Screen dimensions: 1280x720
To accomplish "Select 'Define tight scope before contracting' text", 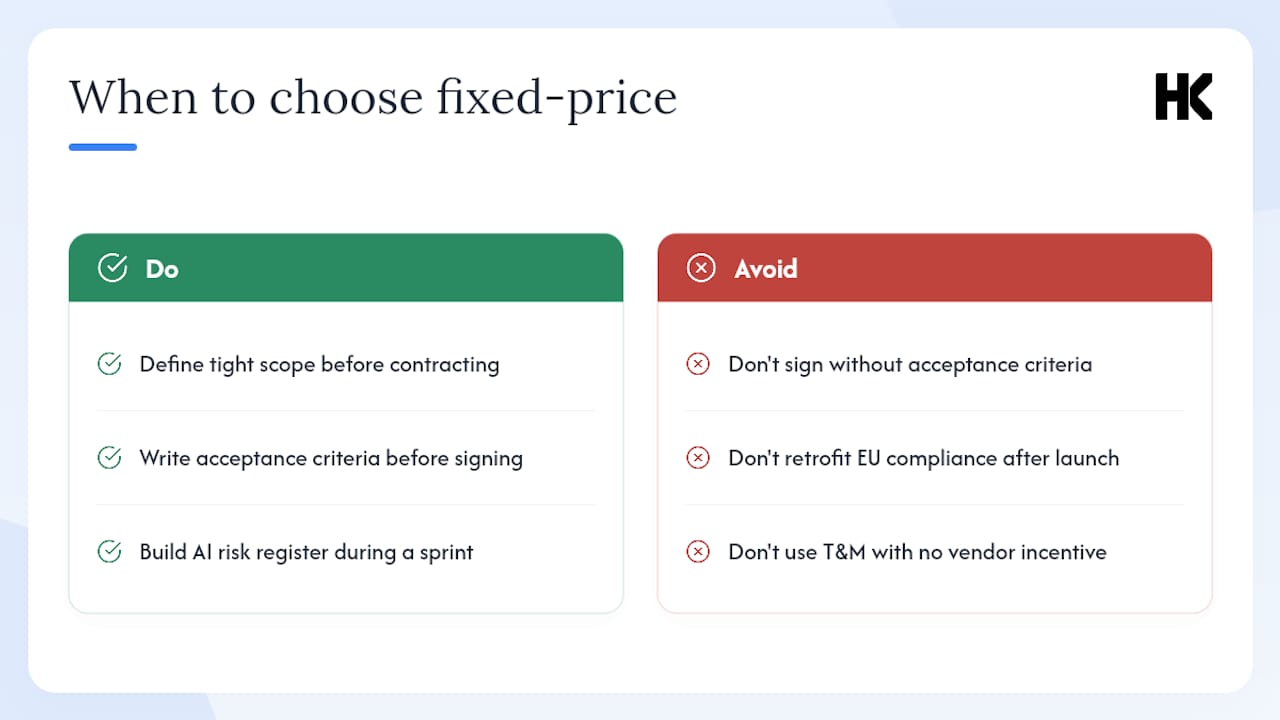I will (319, 365).
